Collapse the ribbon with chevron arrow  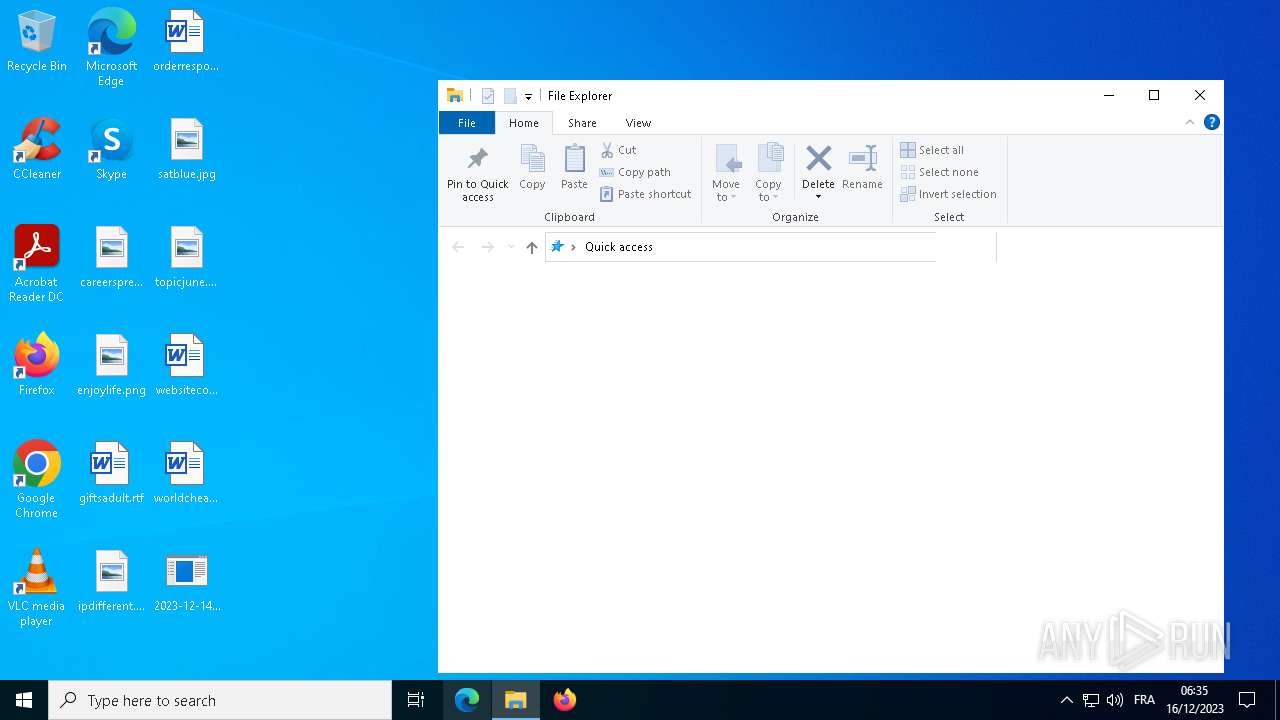click(x=1190, y=122)
